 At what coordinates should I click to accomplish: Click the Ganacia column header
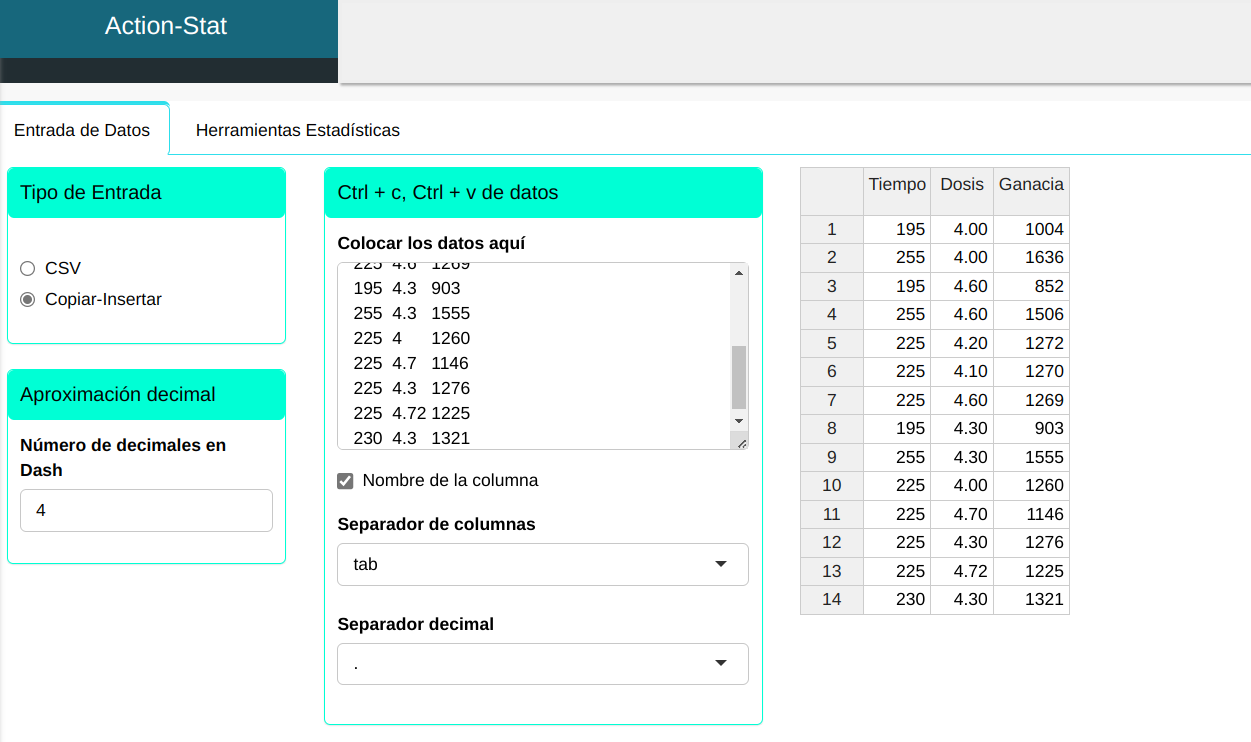pyautogui.click(x=1031, y=185)
